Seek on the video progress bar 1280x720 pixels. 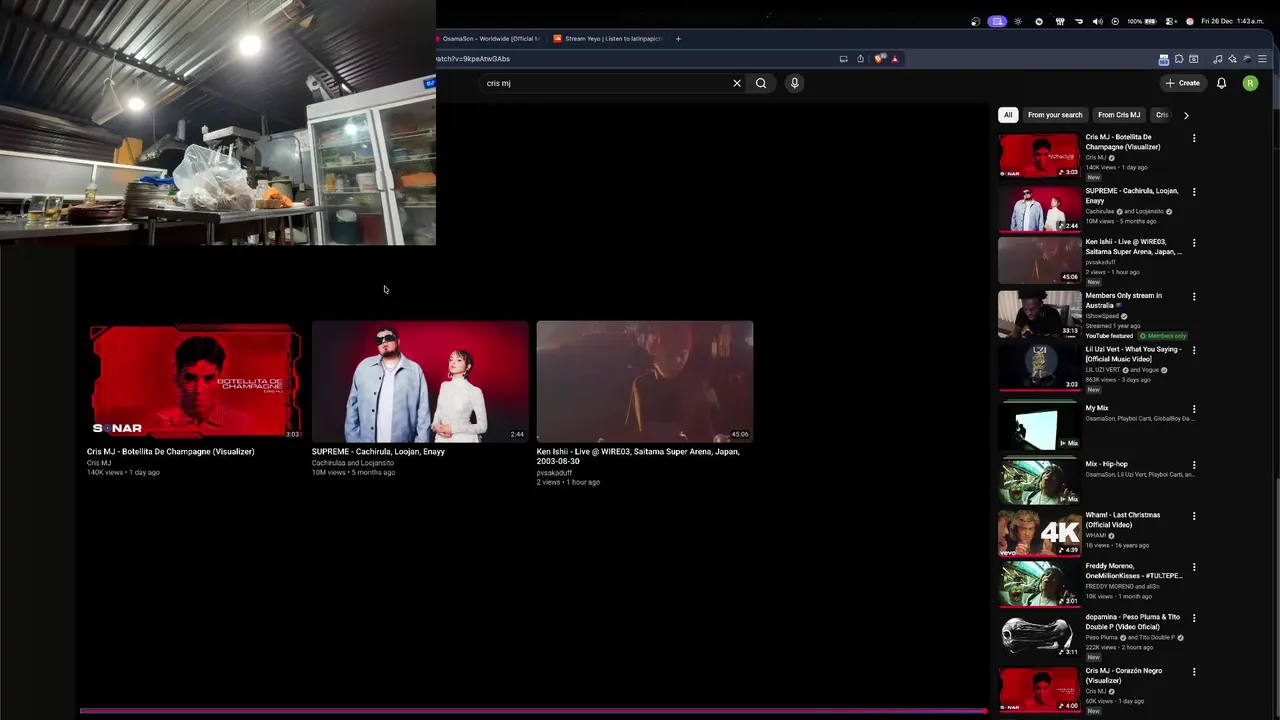pos(533,711)
